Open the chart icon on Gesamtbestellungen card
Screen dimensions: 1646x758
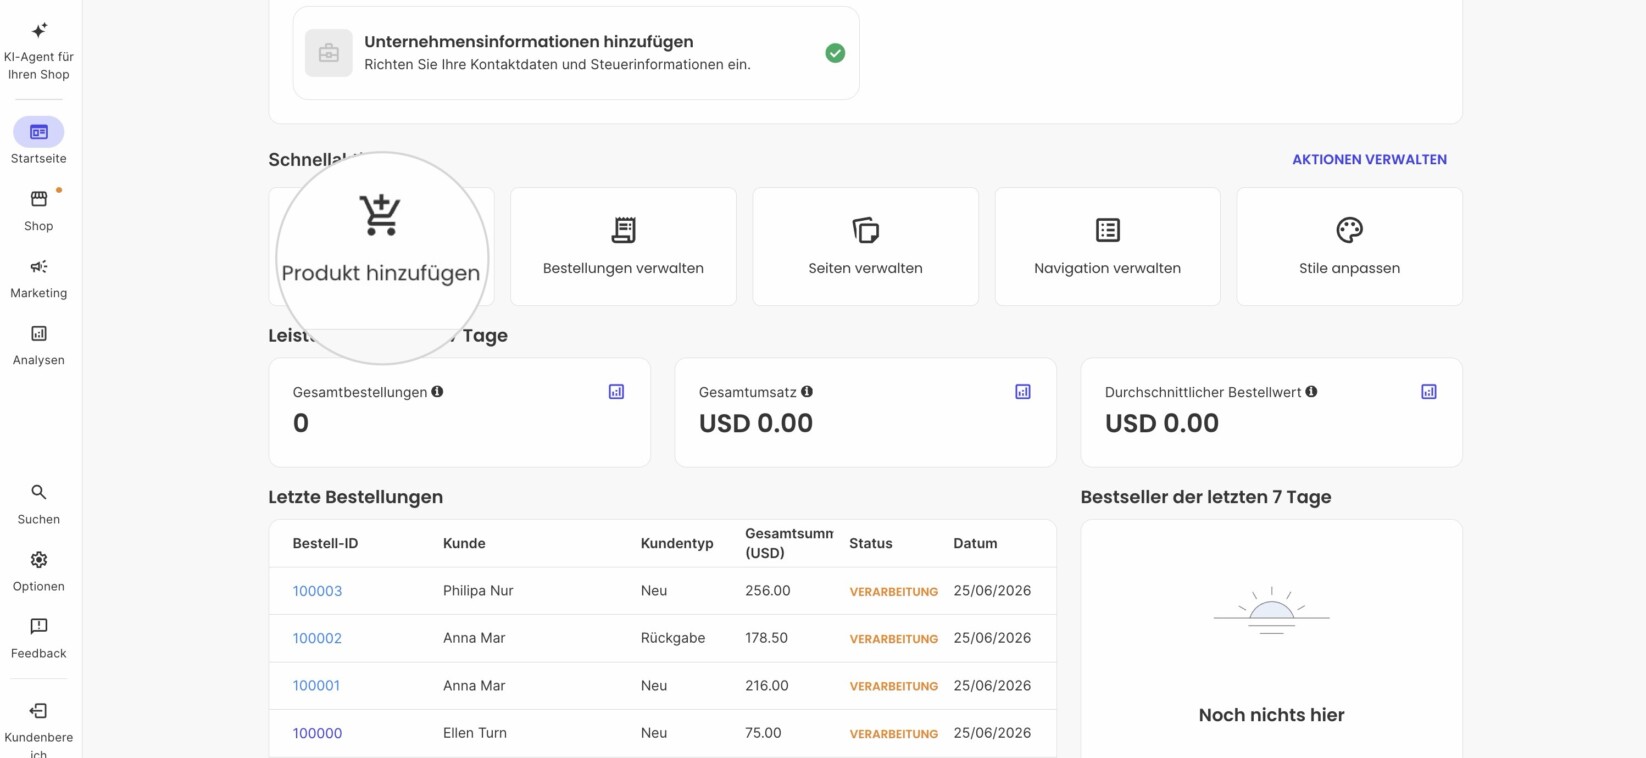tap(616, 392)
